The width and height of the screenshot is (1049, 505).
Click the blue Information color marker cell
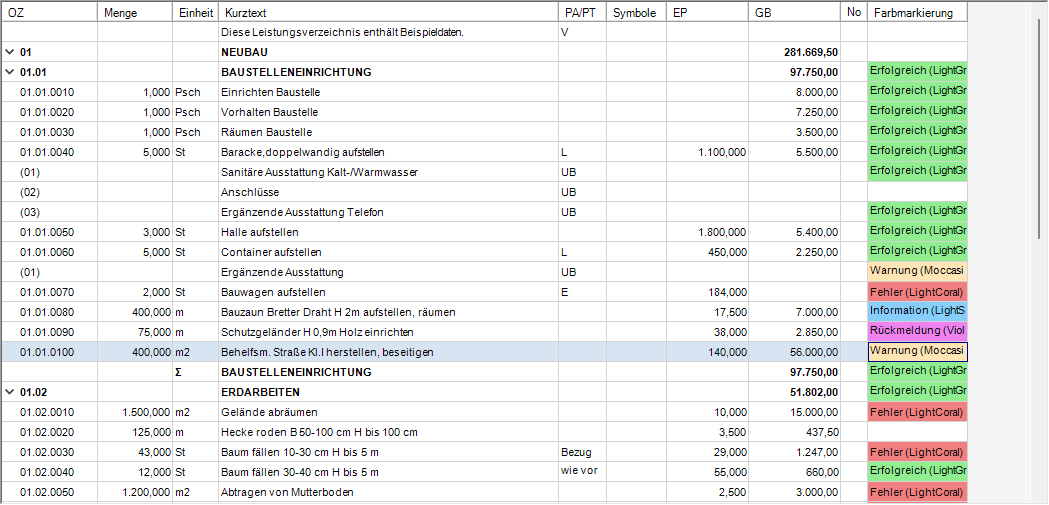coord(917,311)
